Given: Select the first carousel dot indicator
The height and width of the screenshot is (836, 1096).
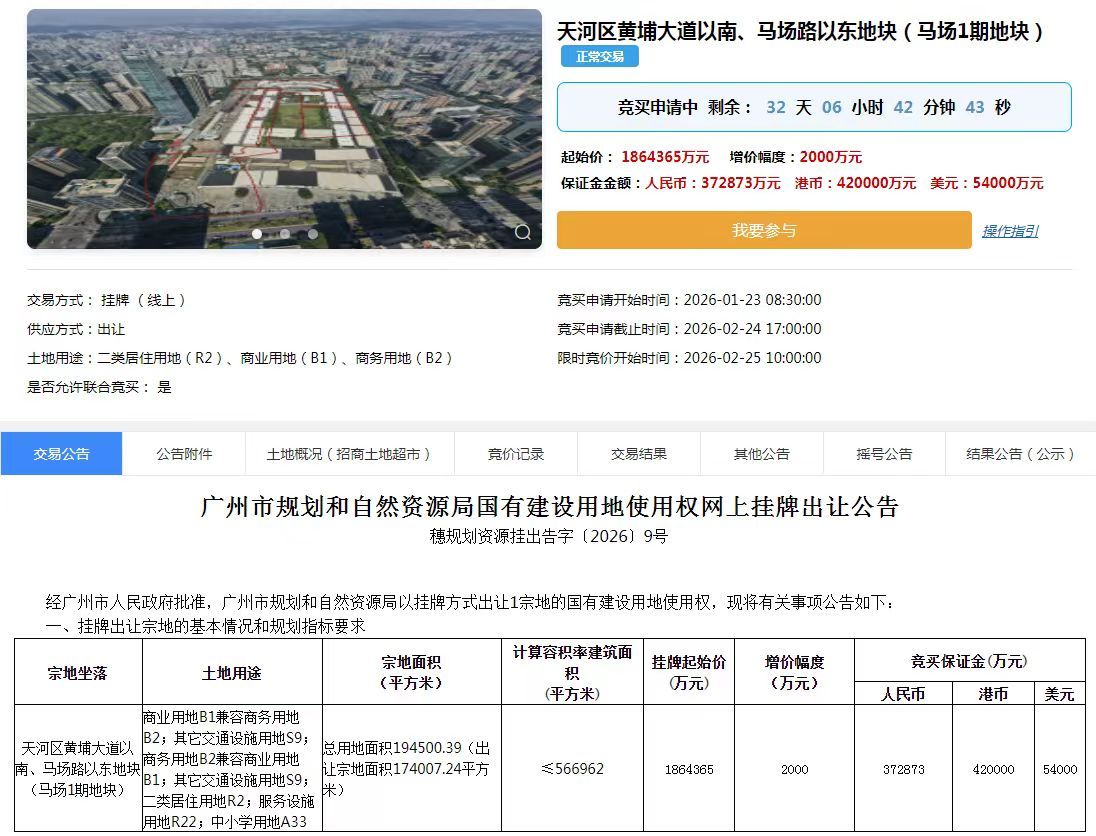Looking at the screenshot, I should [257, 234].
